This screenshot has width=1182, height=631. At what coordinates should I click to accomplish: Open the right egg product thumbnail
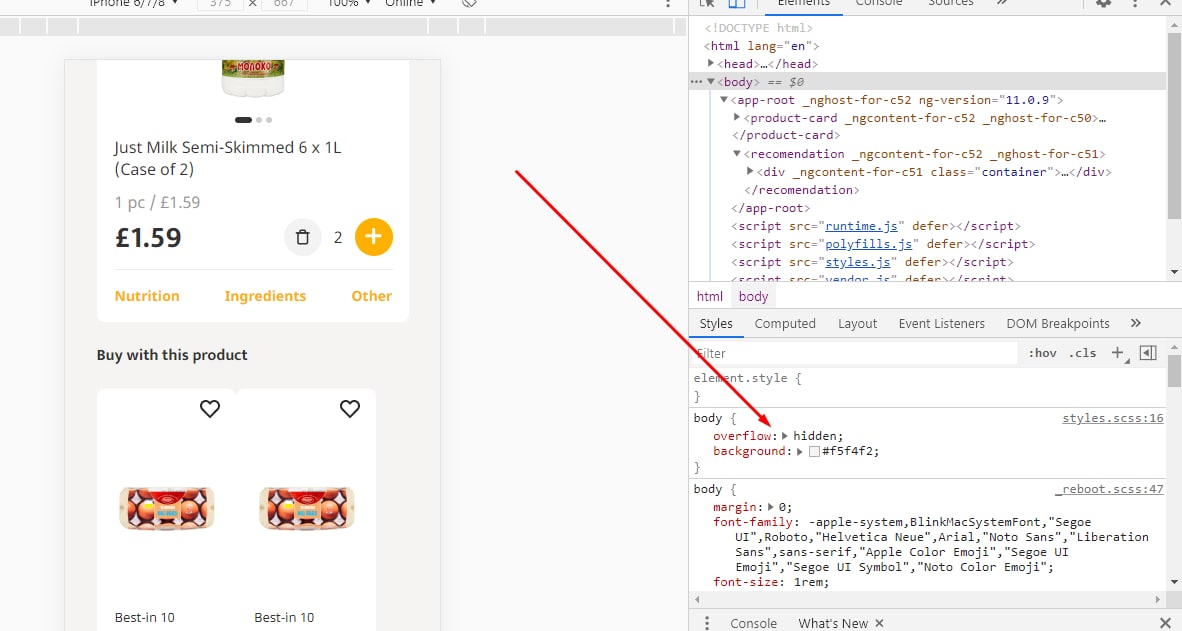point(306,508)
